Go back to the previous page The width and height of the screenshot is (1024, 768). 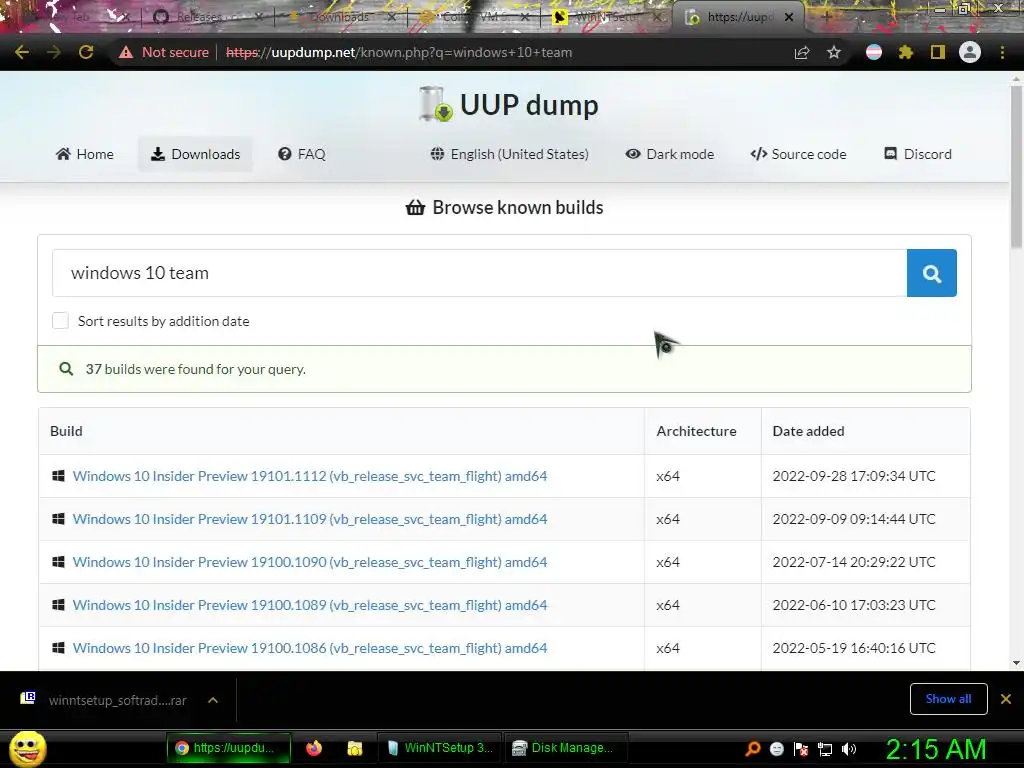tap(22, 52)
